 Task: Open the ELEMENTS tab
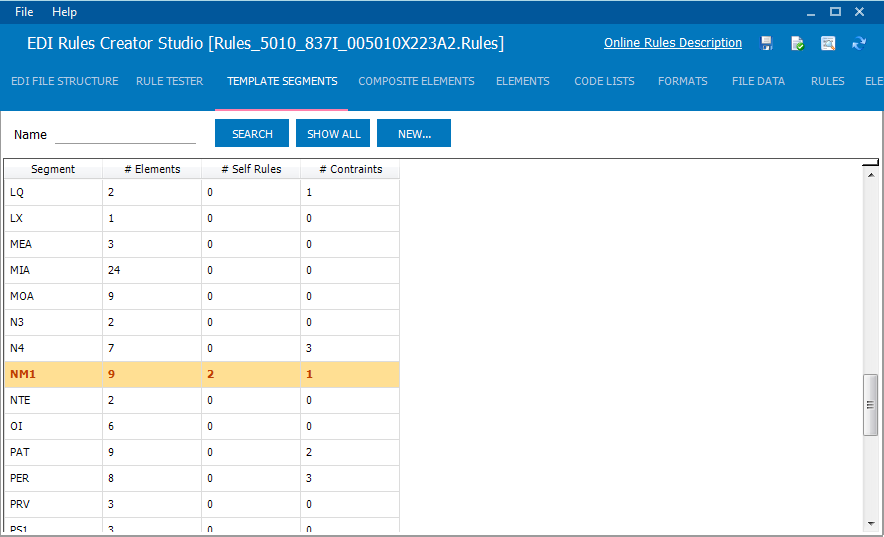523,81
